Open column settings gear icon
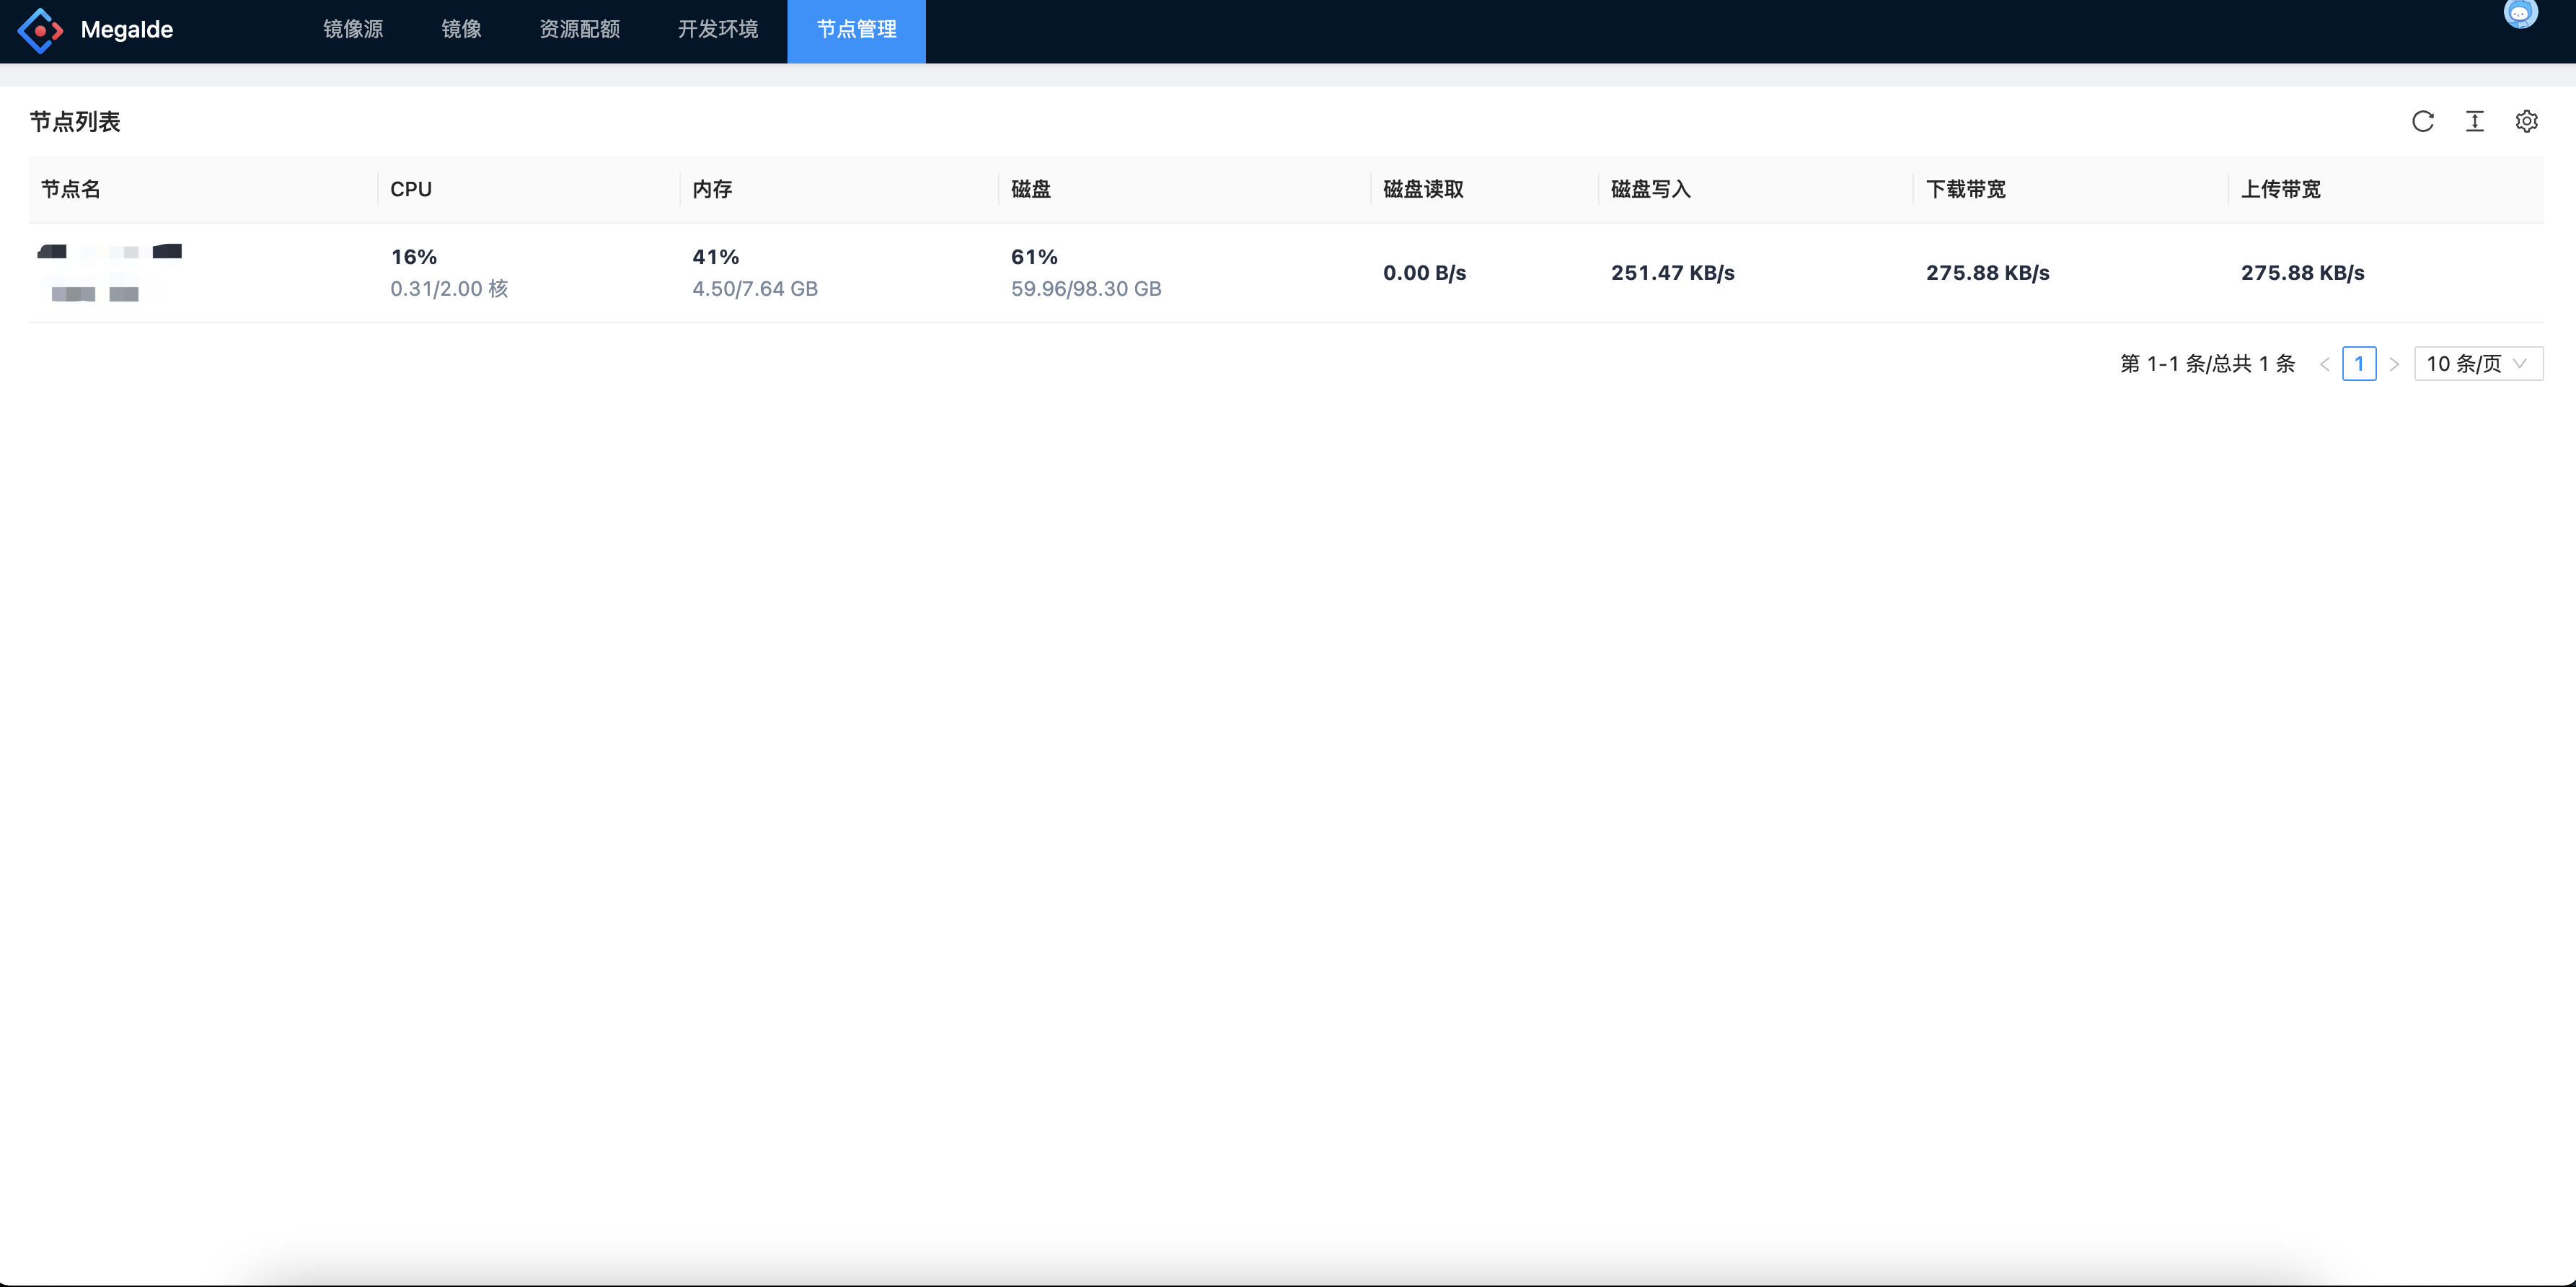 pyautogui.click(x=2526, y=122)
